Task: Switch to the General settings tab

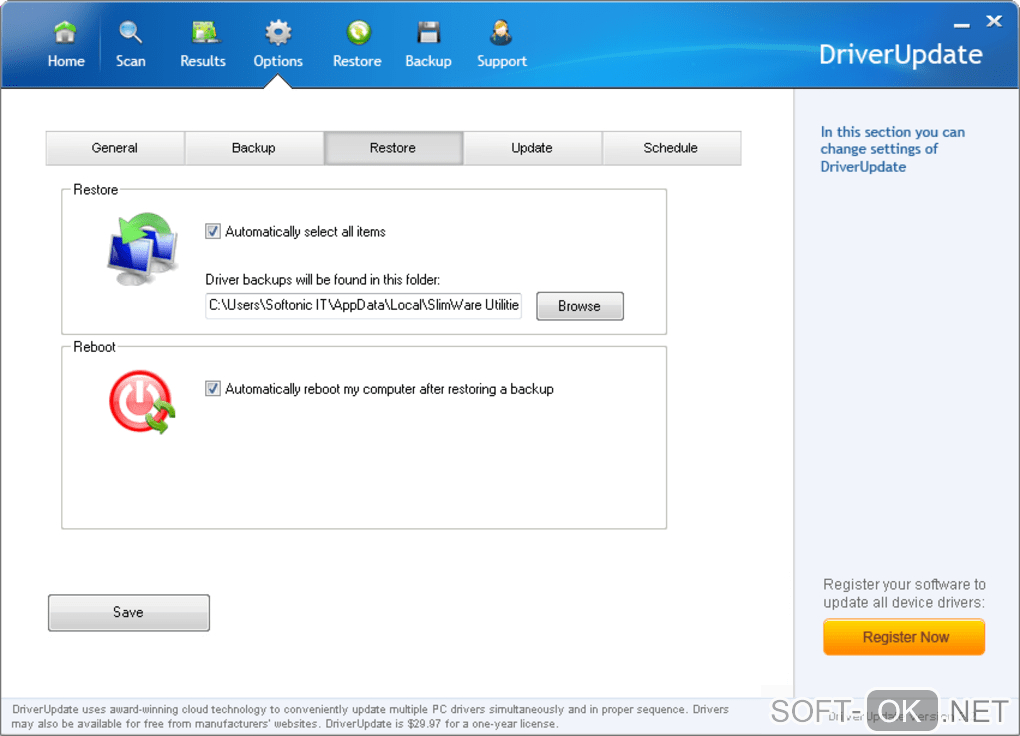Action: tap(115, 148)
